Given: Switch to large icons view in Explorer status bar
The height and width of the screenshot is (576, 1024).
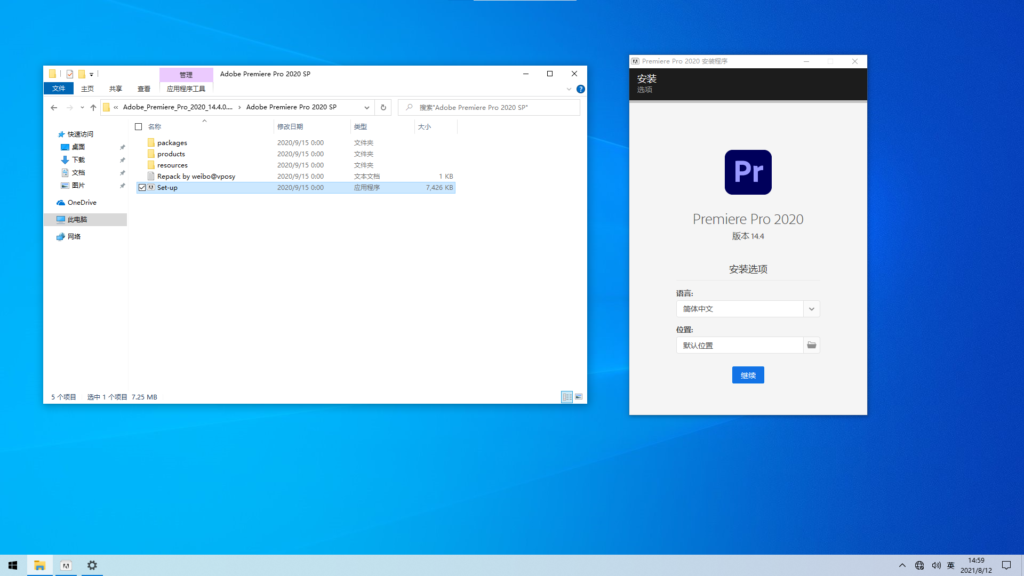Looking at the screenshot, I should pos(579,396).
